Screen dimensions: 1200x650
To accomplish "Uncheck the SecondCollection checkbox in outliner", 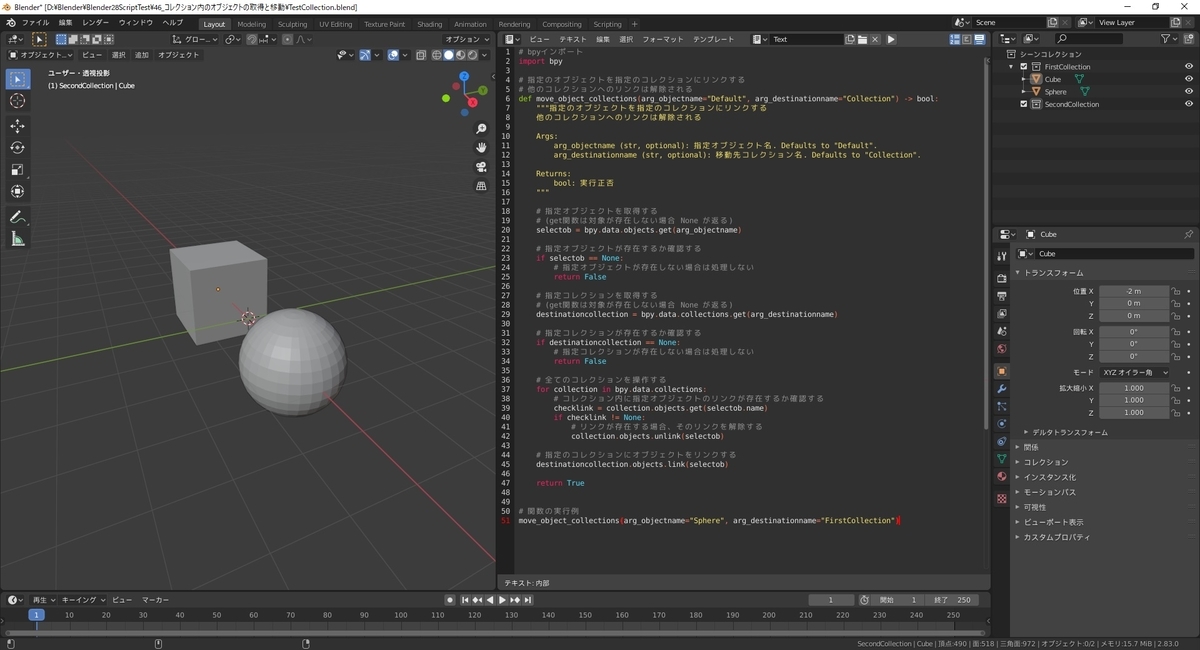I will pos(1023,104).
